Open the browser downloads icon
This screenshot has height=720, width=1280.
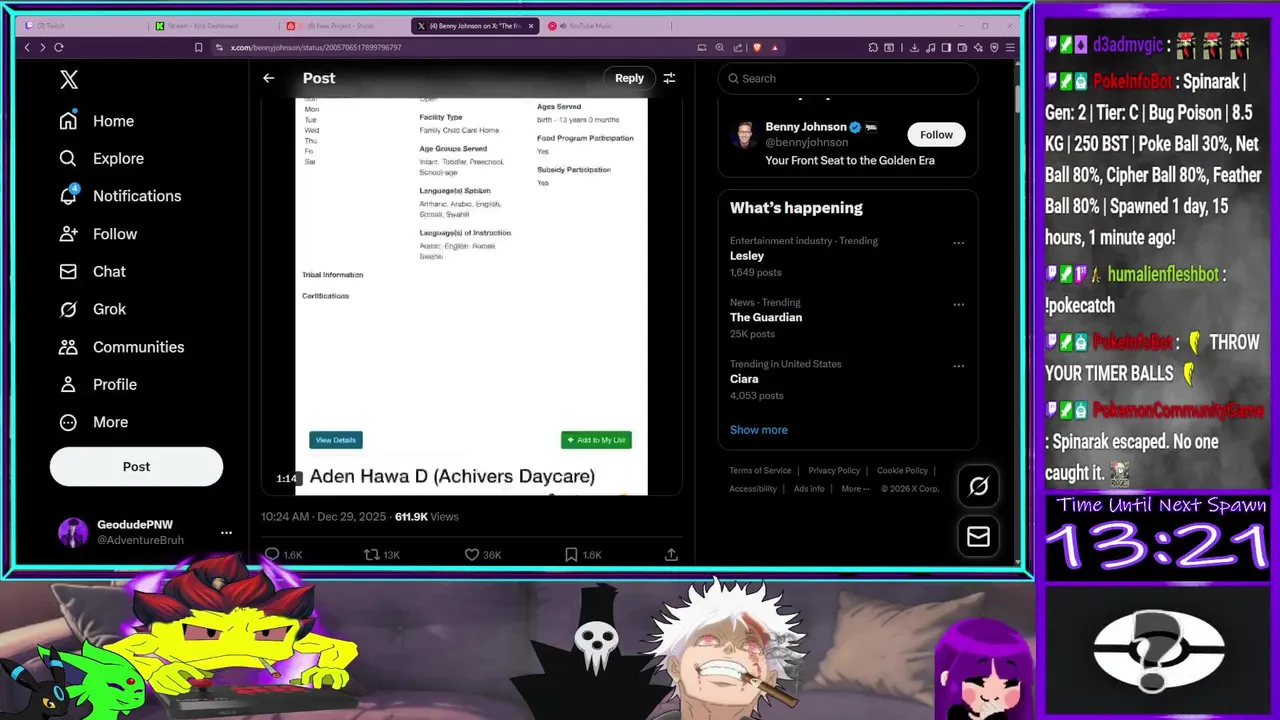[914, 47]
